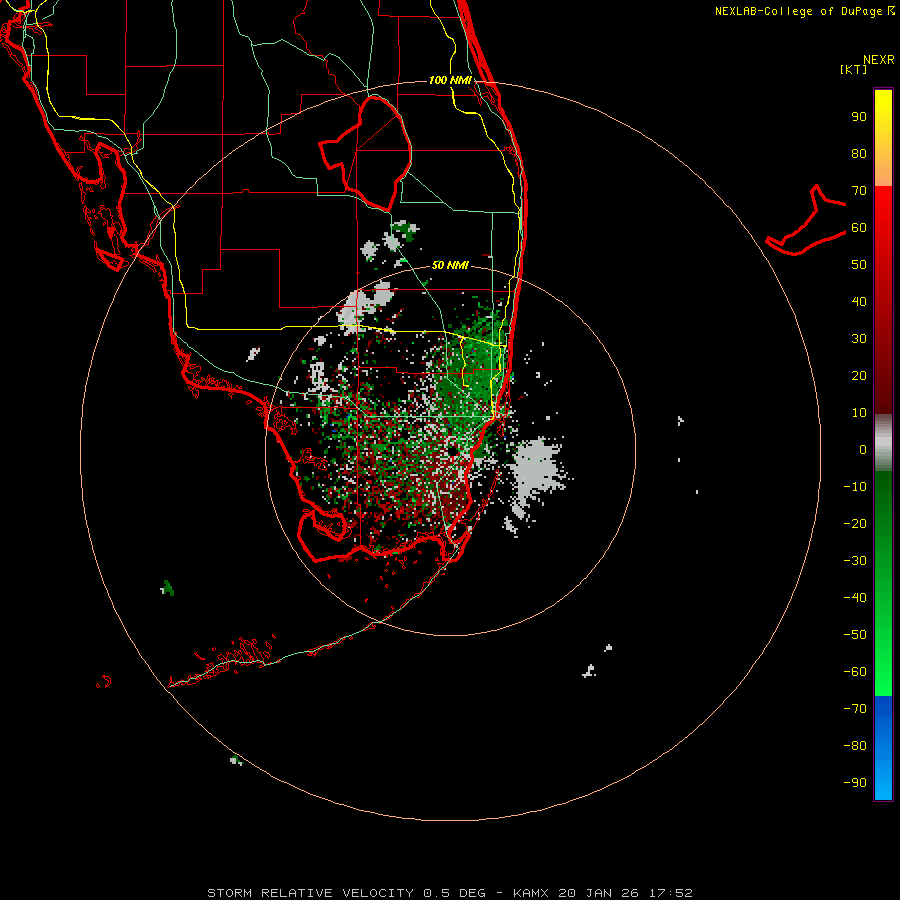Select the 17:52 timestamp

670,893
